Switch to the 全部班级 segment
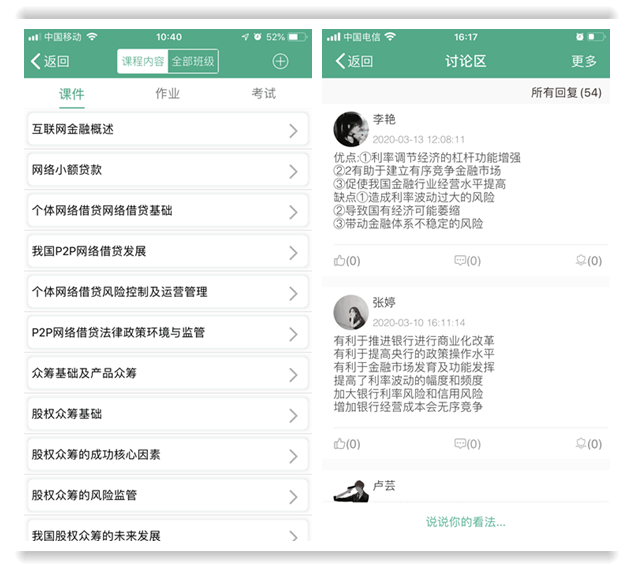 (193, 61)
